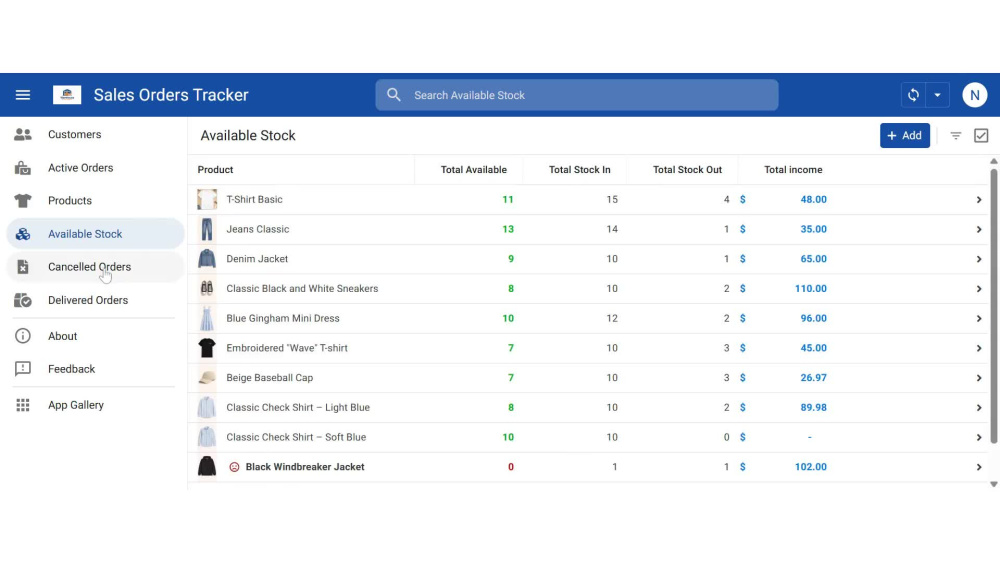
Task: Click the 110.00 income value
Action: [x=811, y=289]
